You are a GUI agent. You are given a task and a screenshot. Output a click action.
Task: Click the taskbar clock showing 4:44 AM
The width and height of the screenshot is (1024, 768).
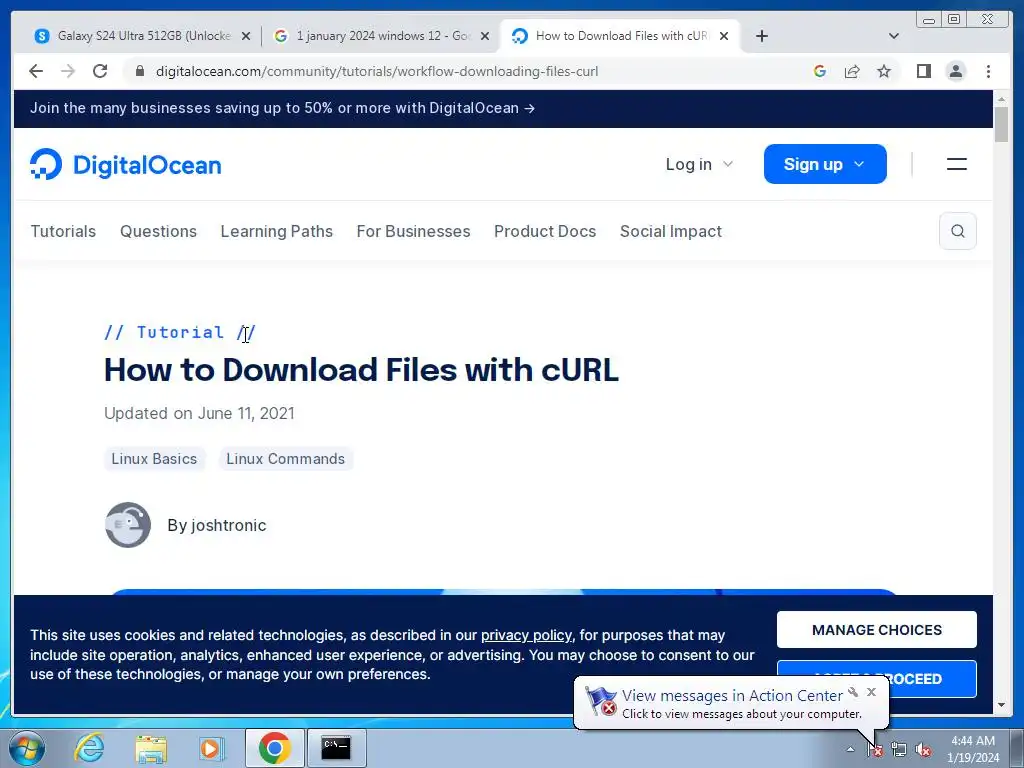[x=973, y=749]
